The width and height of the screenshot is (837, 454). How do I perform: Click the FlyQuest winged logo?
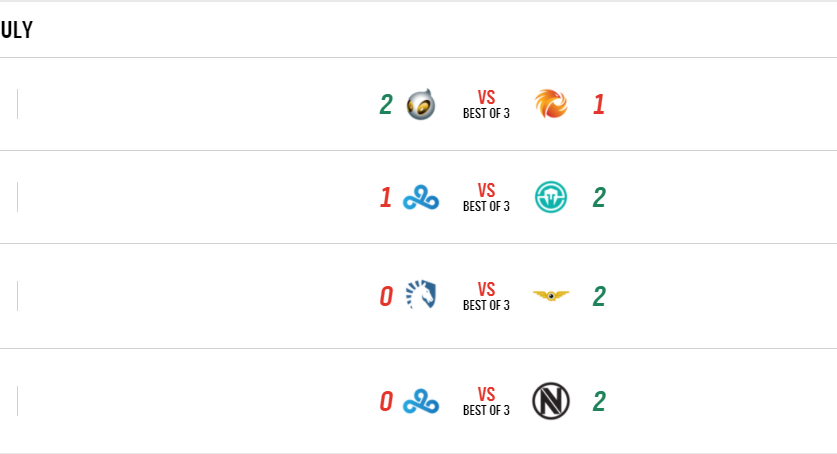[550, 296]
